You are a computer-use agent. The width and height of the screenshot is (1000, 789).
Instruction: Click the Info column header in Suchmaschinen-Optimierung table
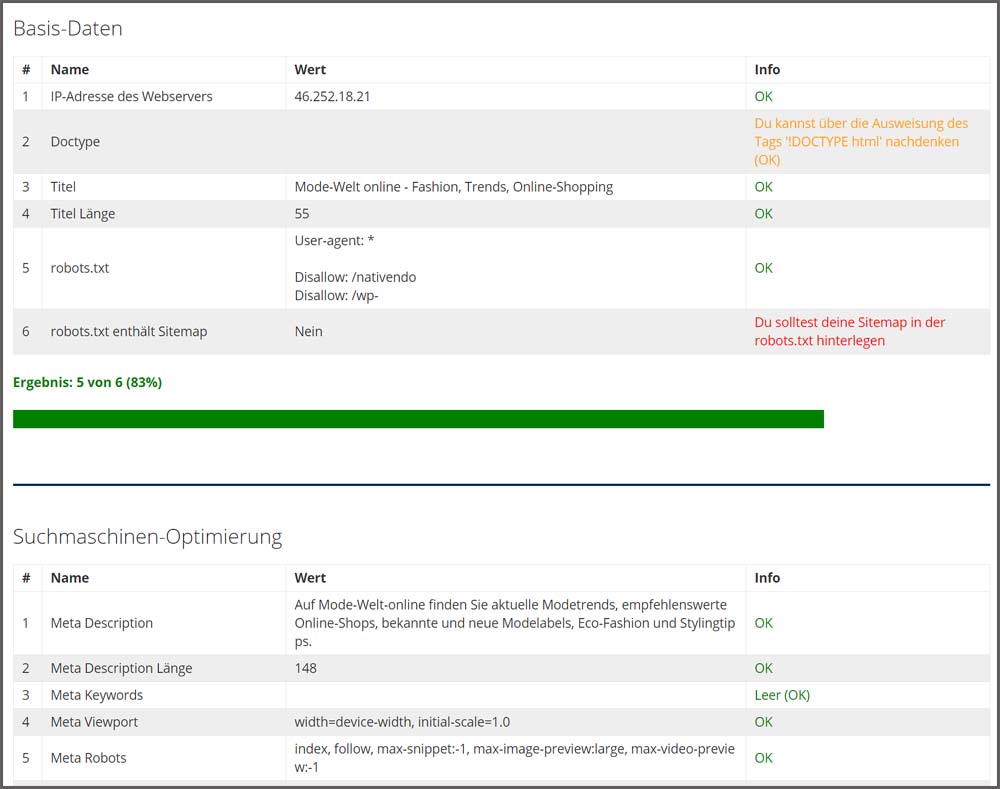[x=767, y=578]
